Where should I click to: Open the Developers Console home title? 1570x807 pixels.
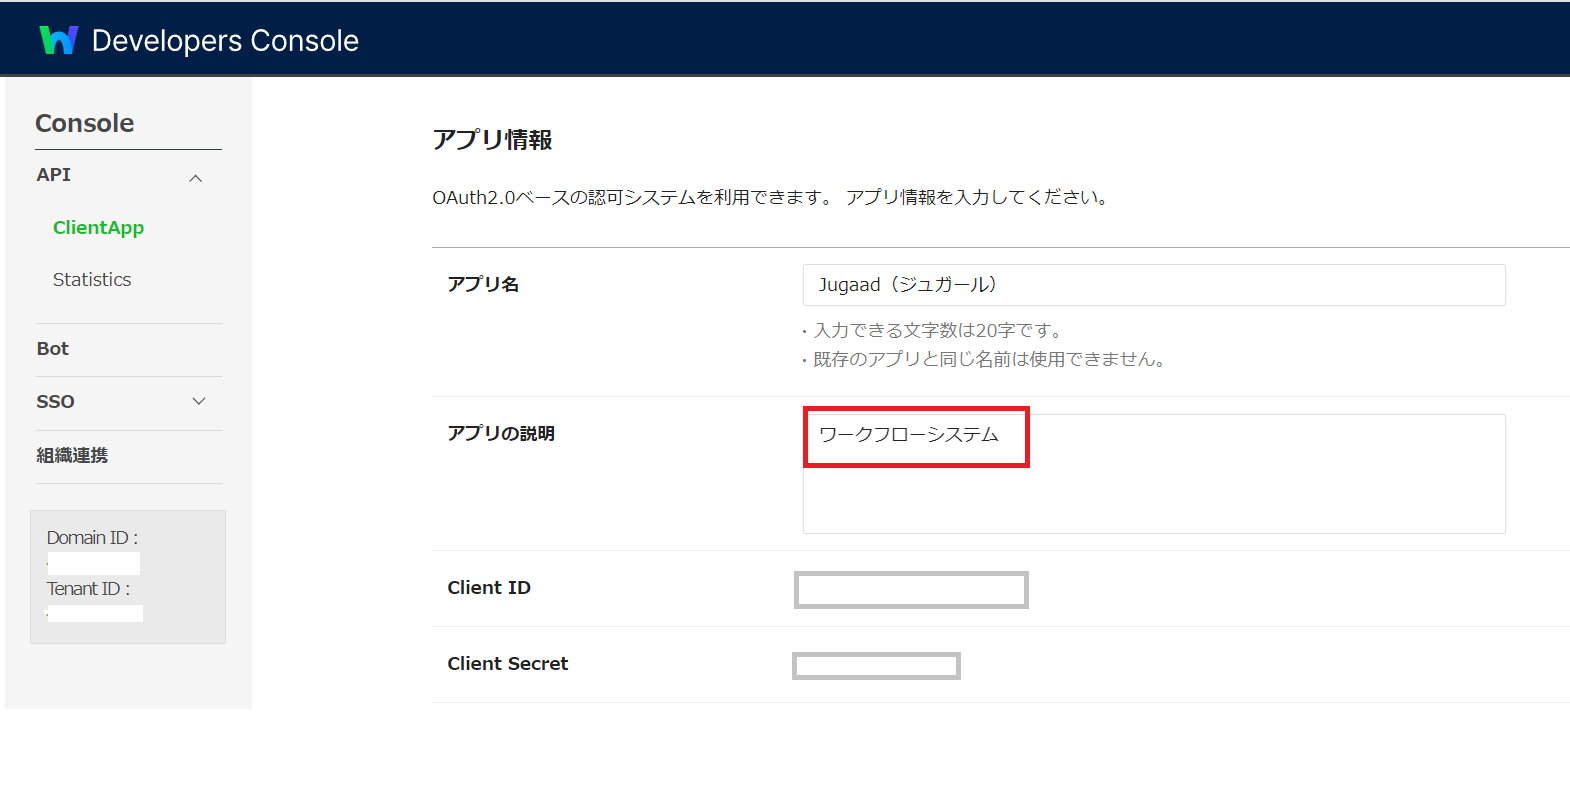[225, 41]
